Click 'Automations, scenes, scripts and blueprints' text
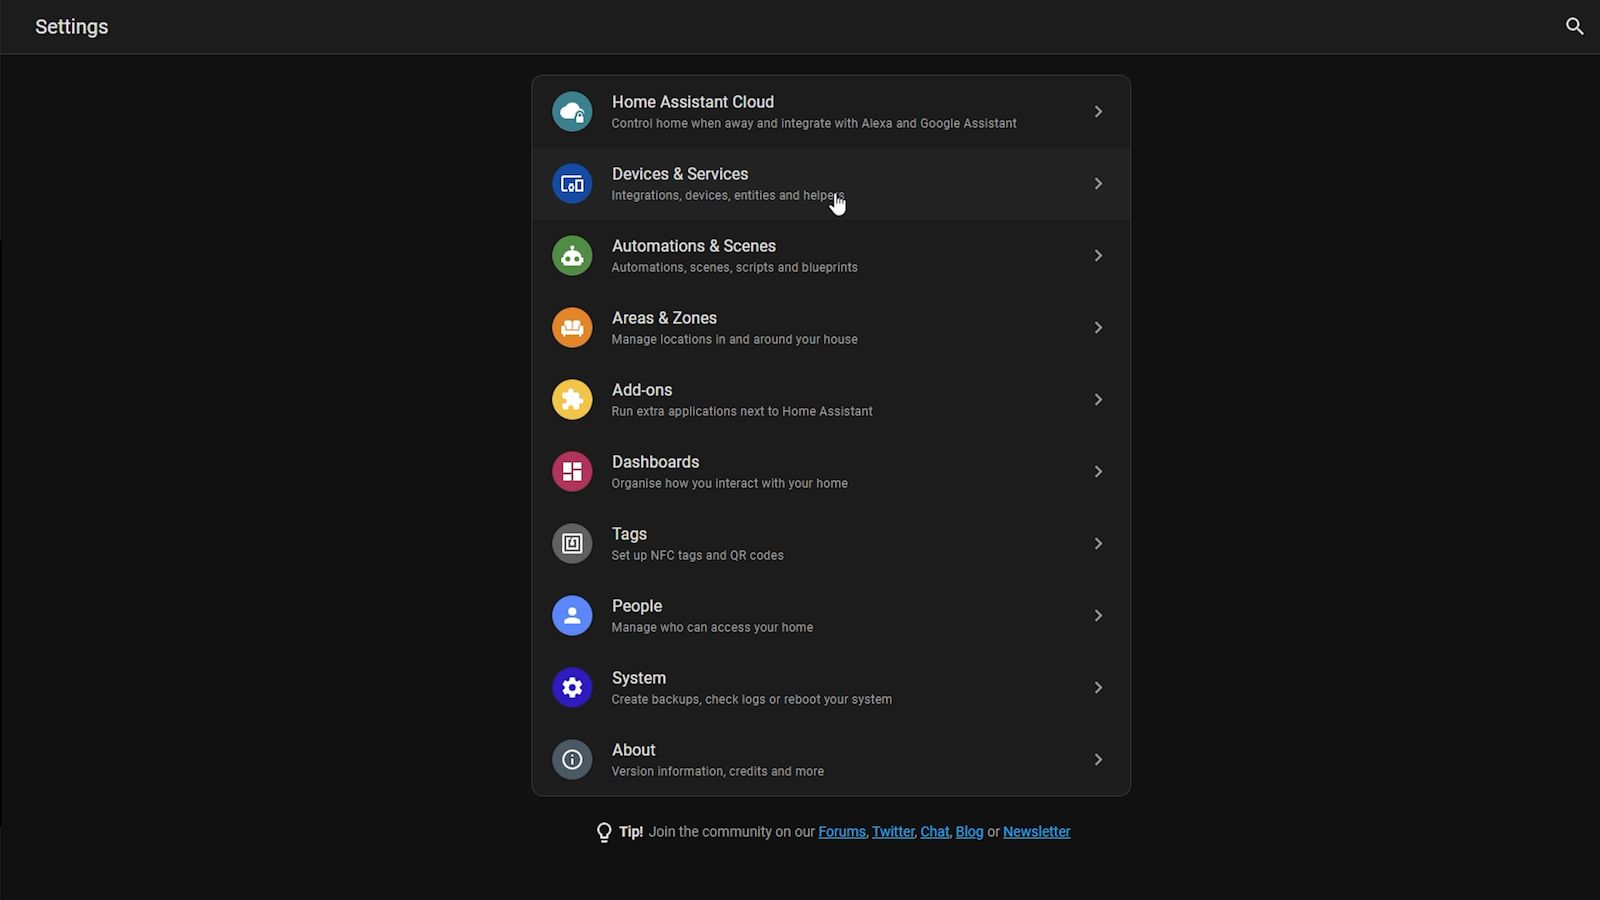The width and height of the screenshot is (1600, 900). coord(735,268)
